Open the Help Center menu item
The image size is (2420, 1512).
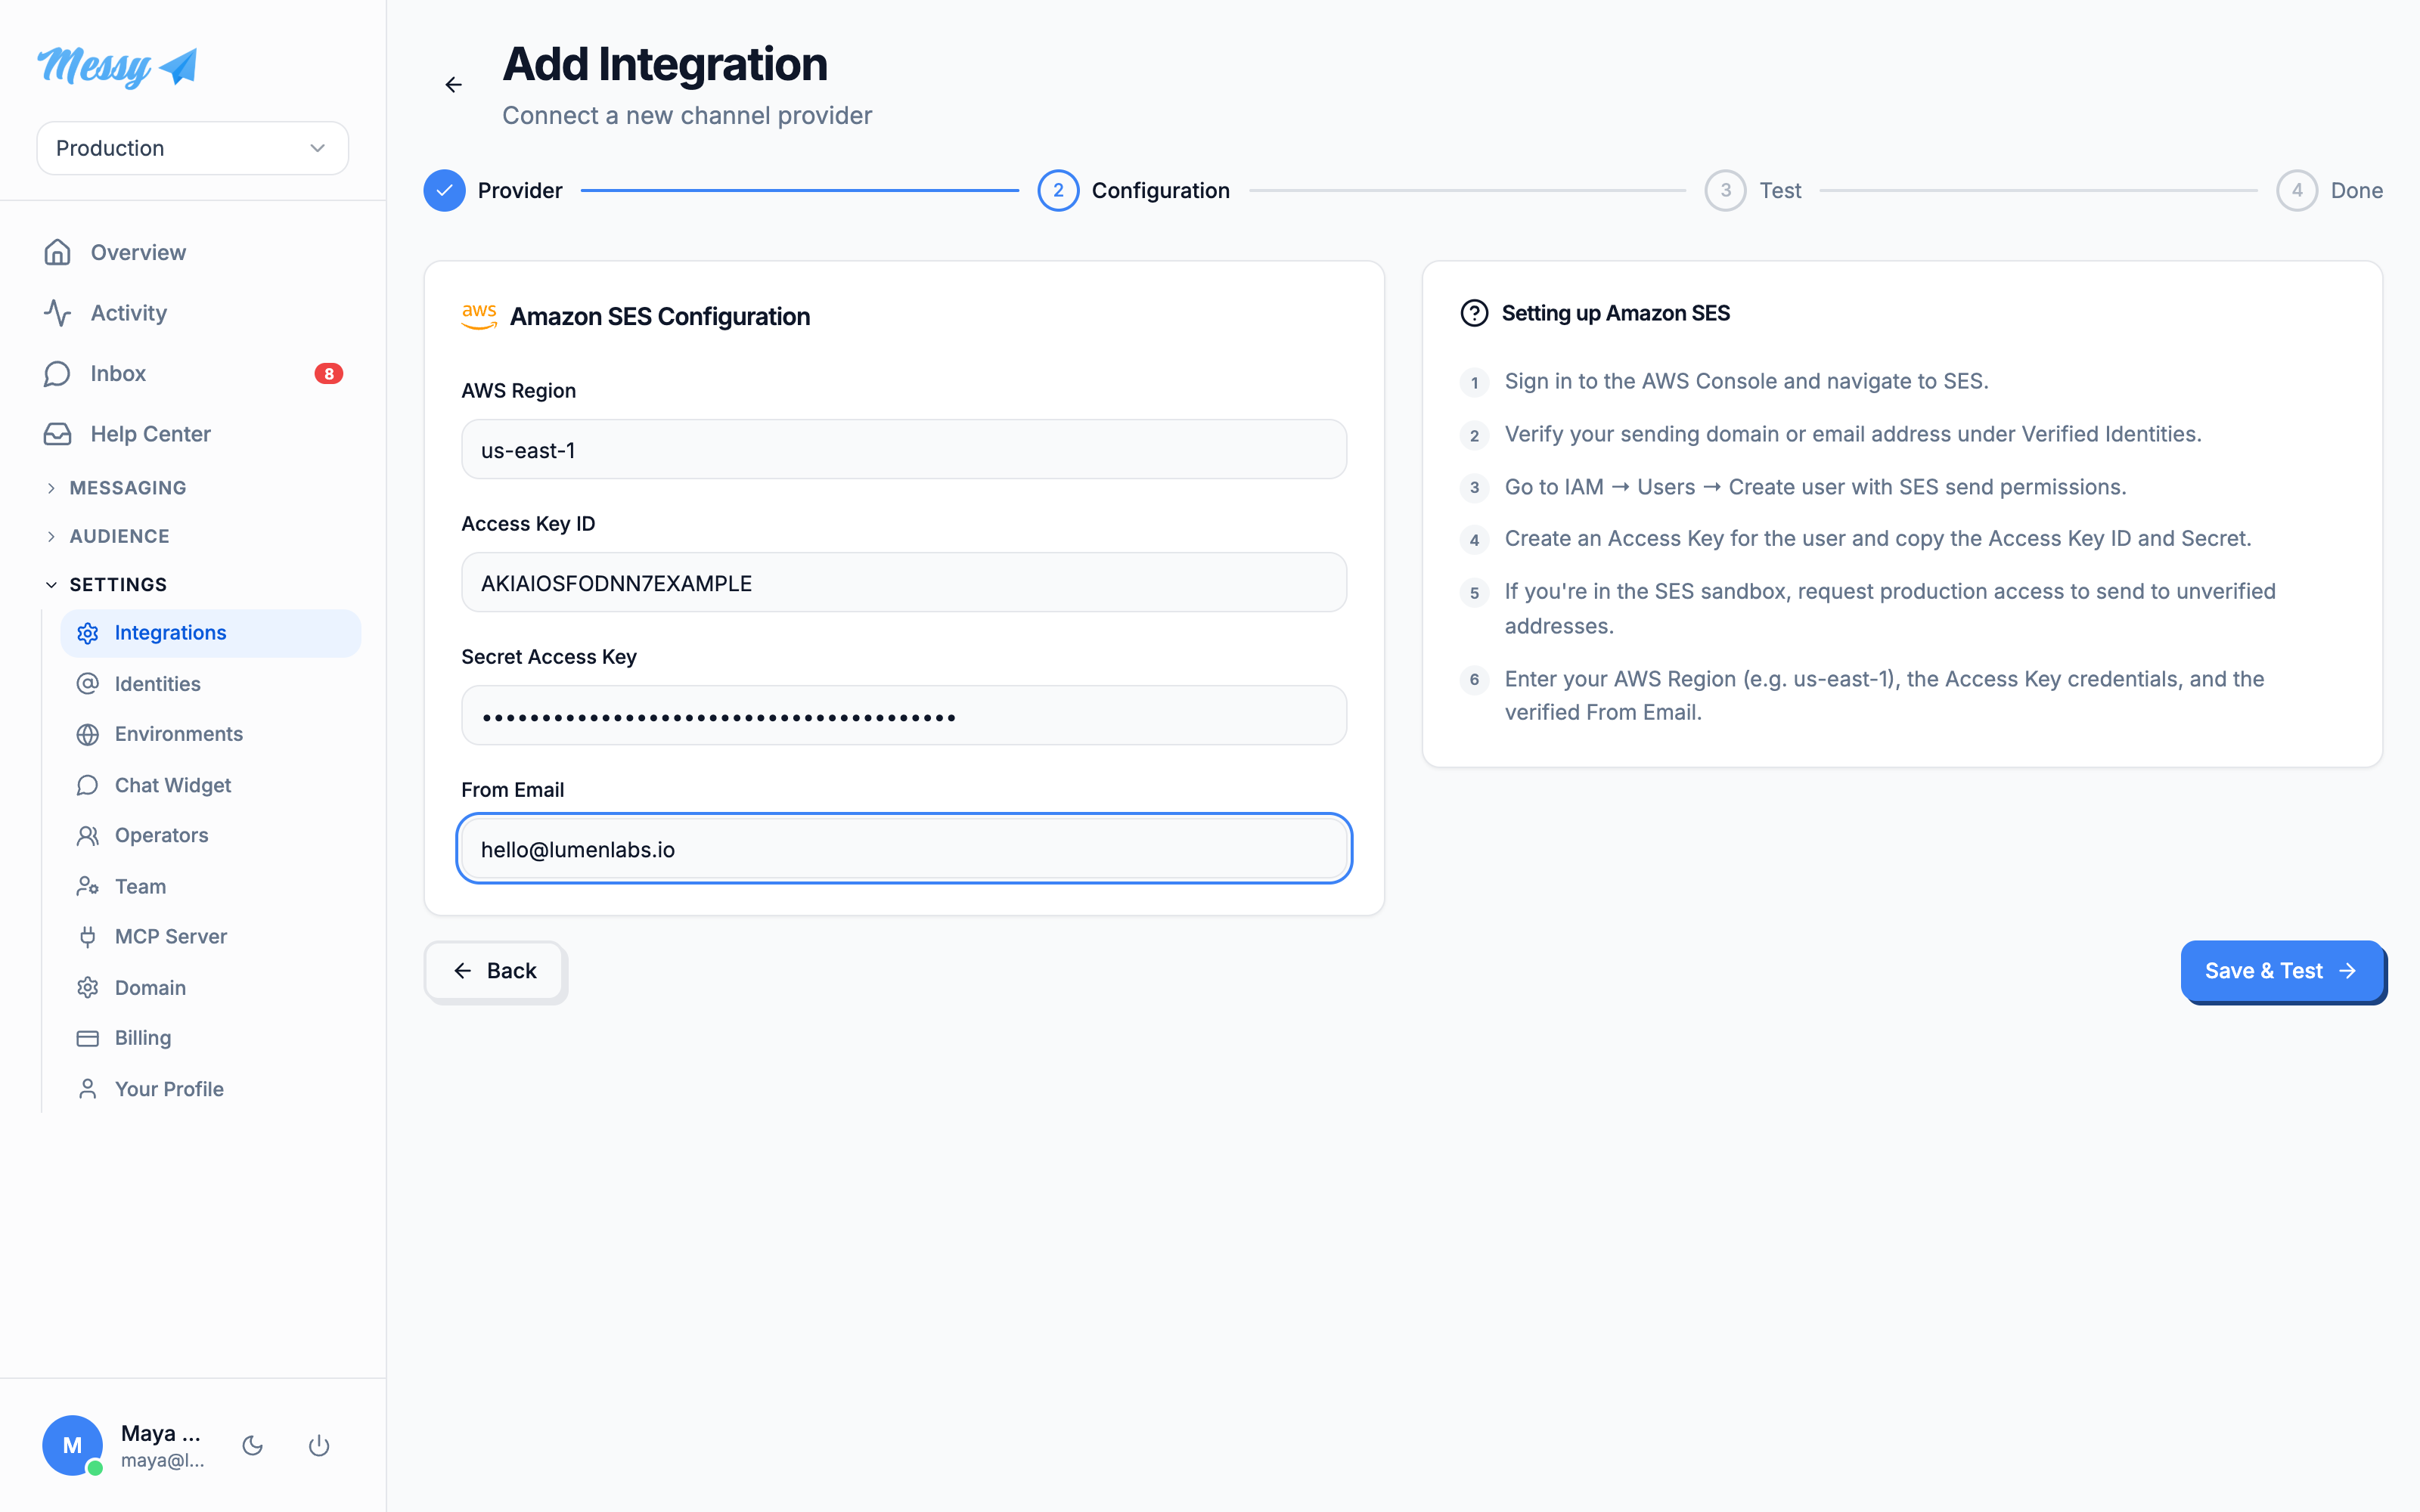193,434
